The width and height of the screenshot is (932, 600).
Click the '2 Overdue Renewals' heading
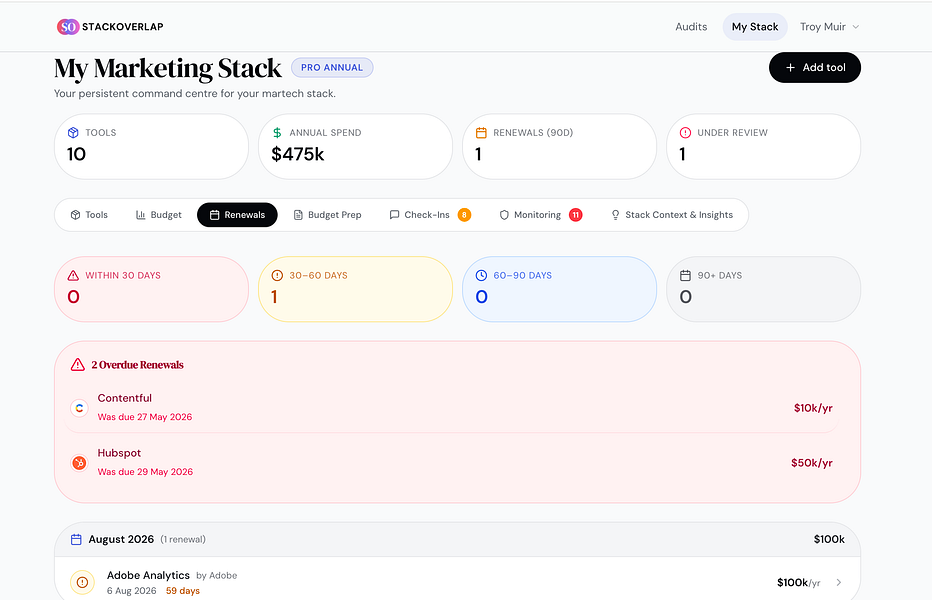[137, 365]
